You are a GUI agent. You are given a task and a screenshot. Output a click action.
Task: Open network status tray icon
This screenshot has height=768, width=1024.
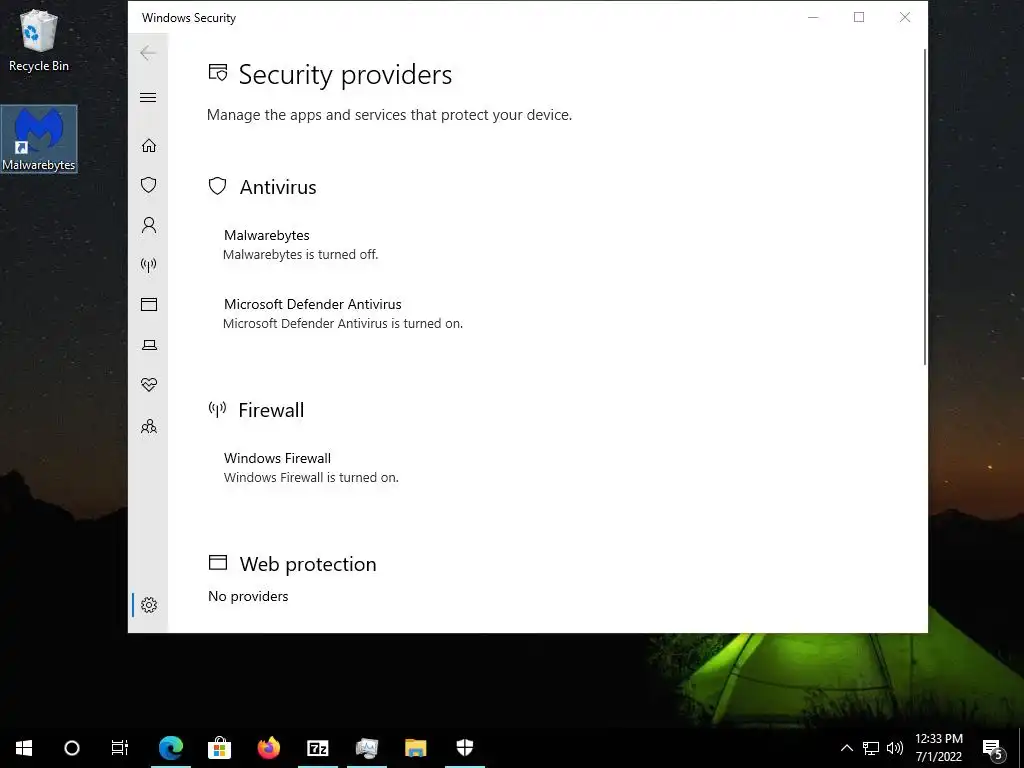871,748
